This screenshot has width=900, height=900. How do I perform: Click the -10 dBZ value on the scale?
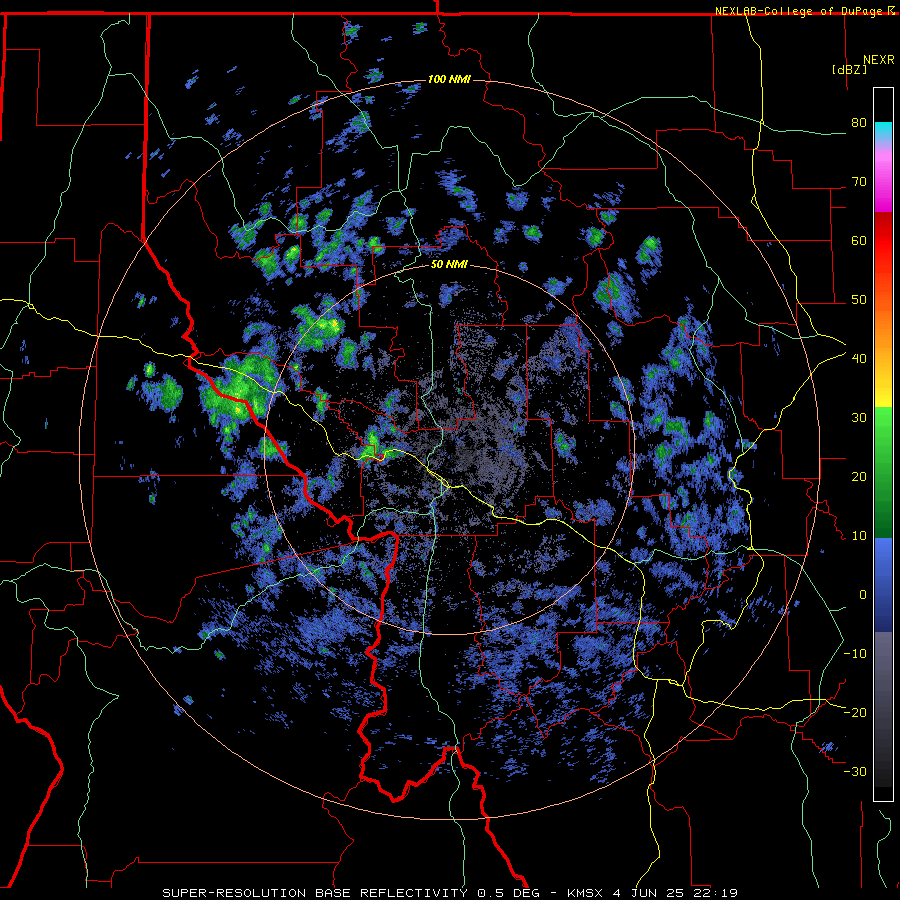855,653
